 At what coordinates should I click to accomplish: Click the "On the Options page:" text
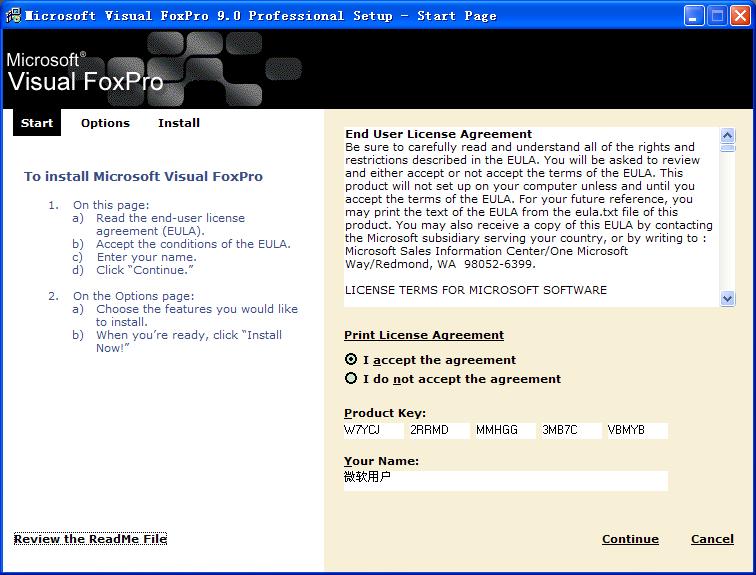click(134, 295)
